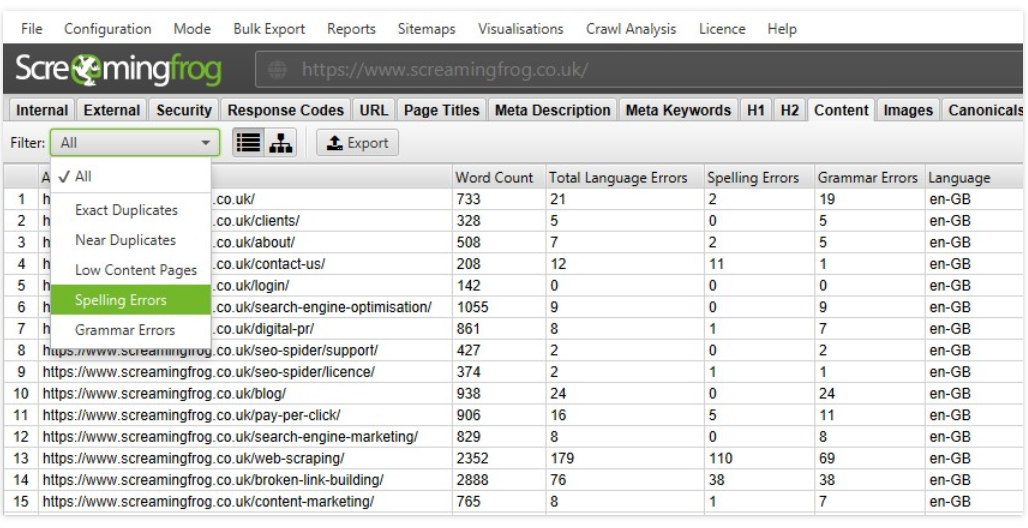
Task: Select the Content tab
Action: (841, 110)
